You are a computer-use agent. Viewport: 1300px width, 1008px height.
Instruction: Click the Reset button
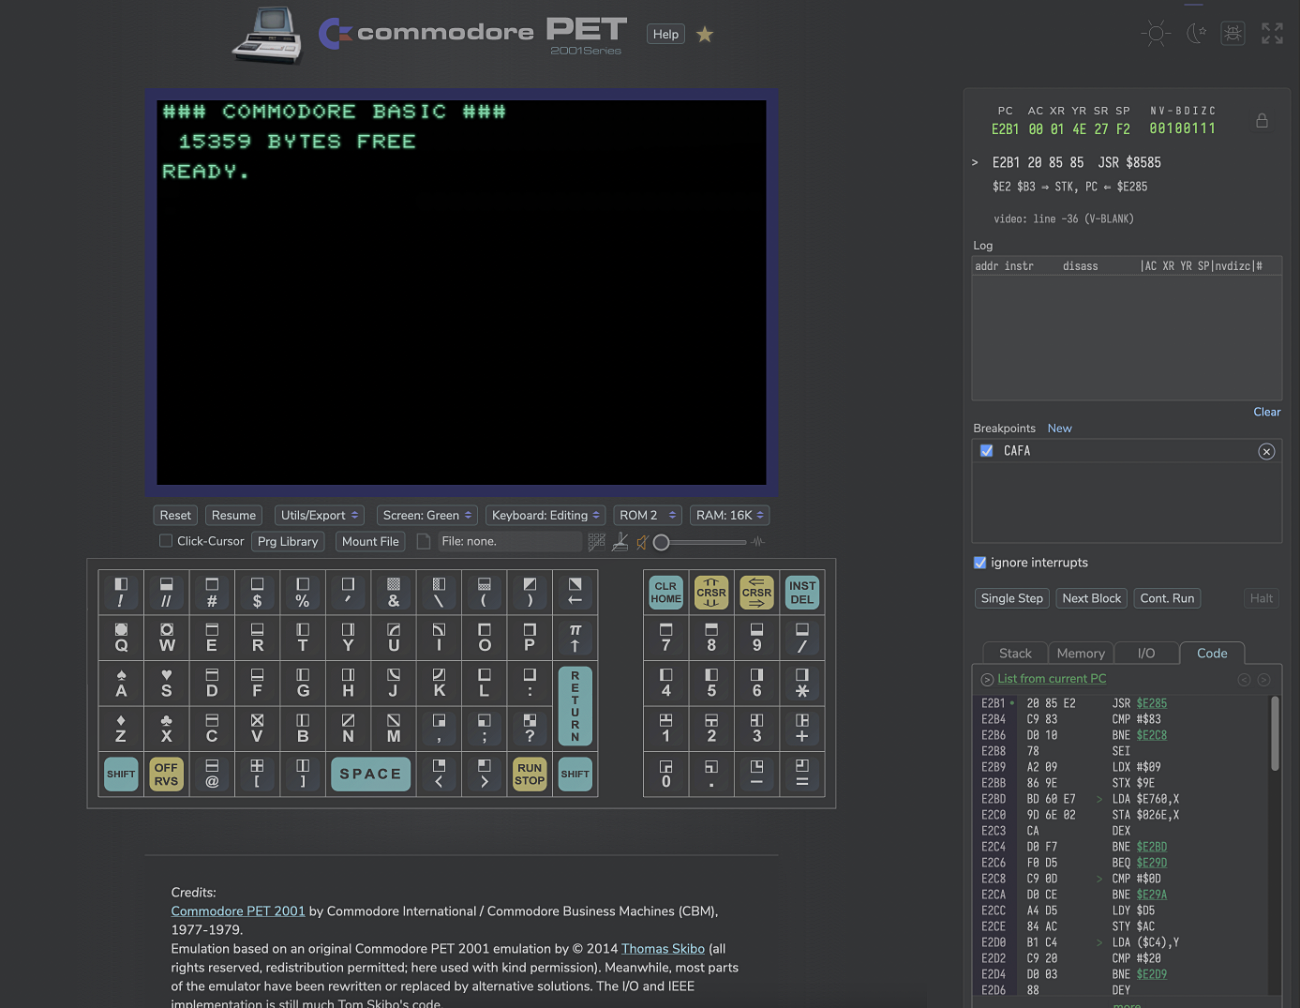click(175, 515)
